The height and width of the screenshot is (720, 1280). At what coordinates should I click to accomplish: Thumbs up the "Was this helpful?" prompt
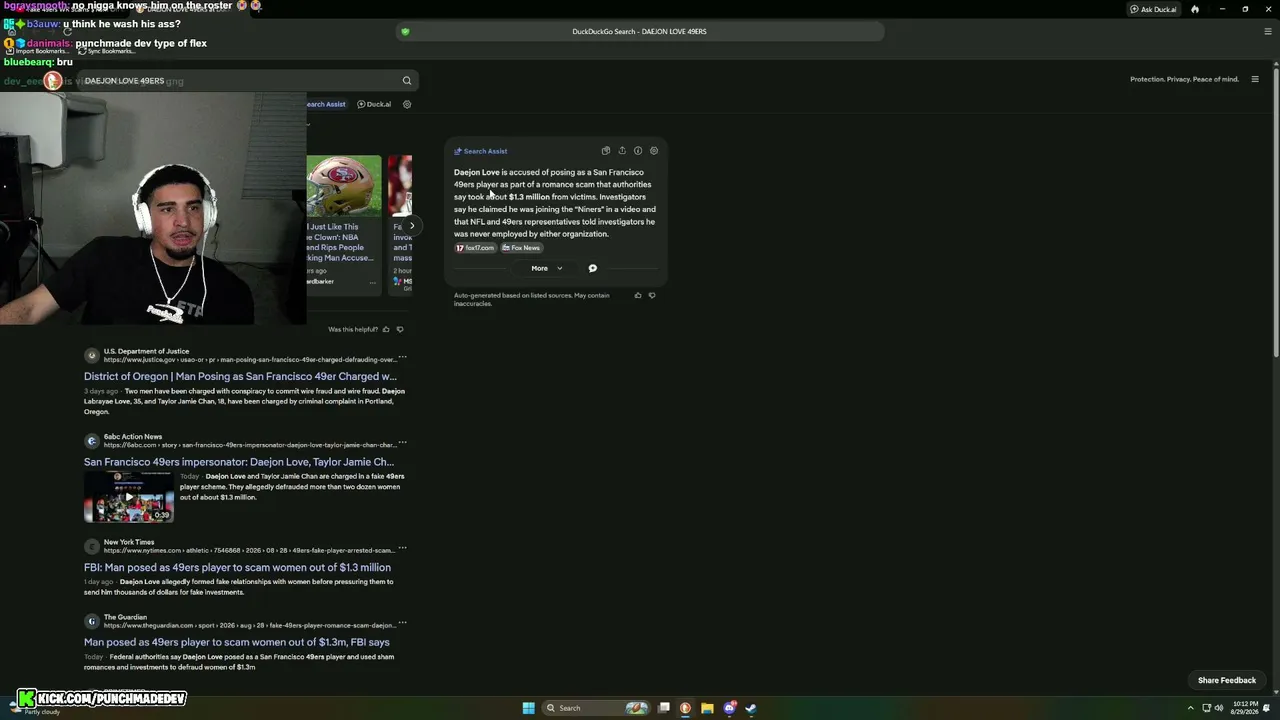coord(386,329)
